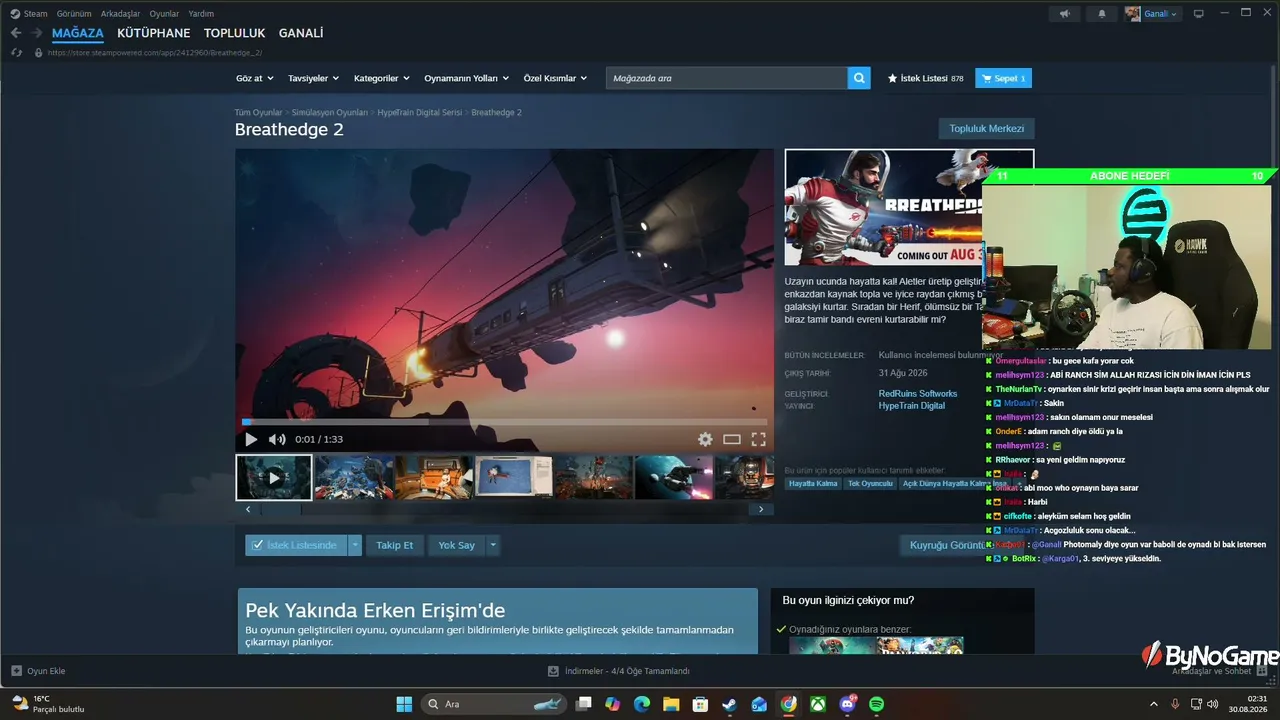Open Windows Start menu

(x=404, y=704)
